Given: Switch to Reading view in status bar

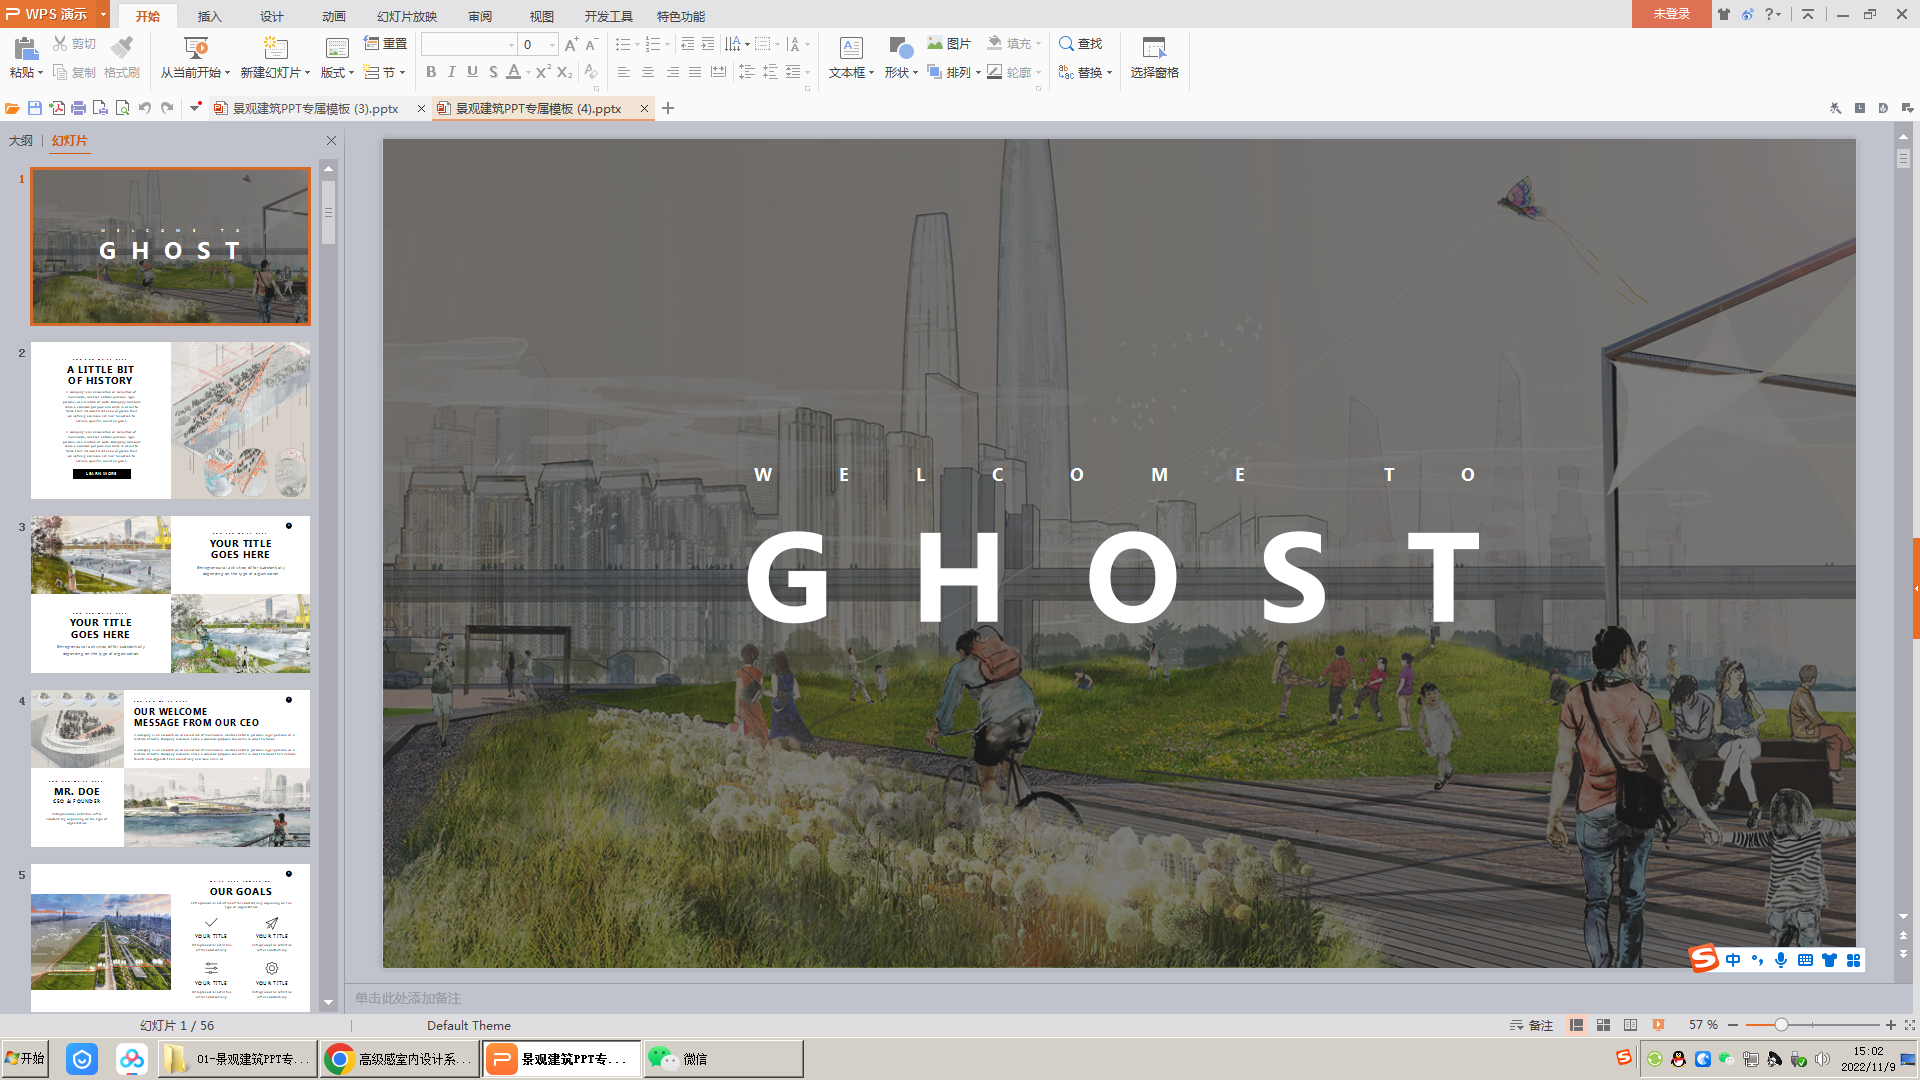Looking at the screenshot, I should pyautogui.click(x=1631, y=1025).
